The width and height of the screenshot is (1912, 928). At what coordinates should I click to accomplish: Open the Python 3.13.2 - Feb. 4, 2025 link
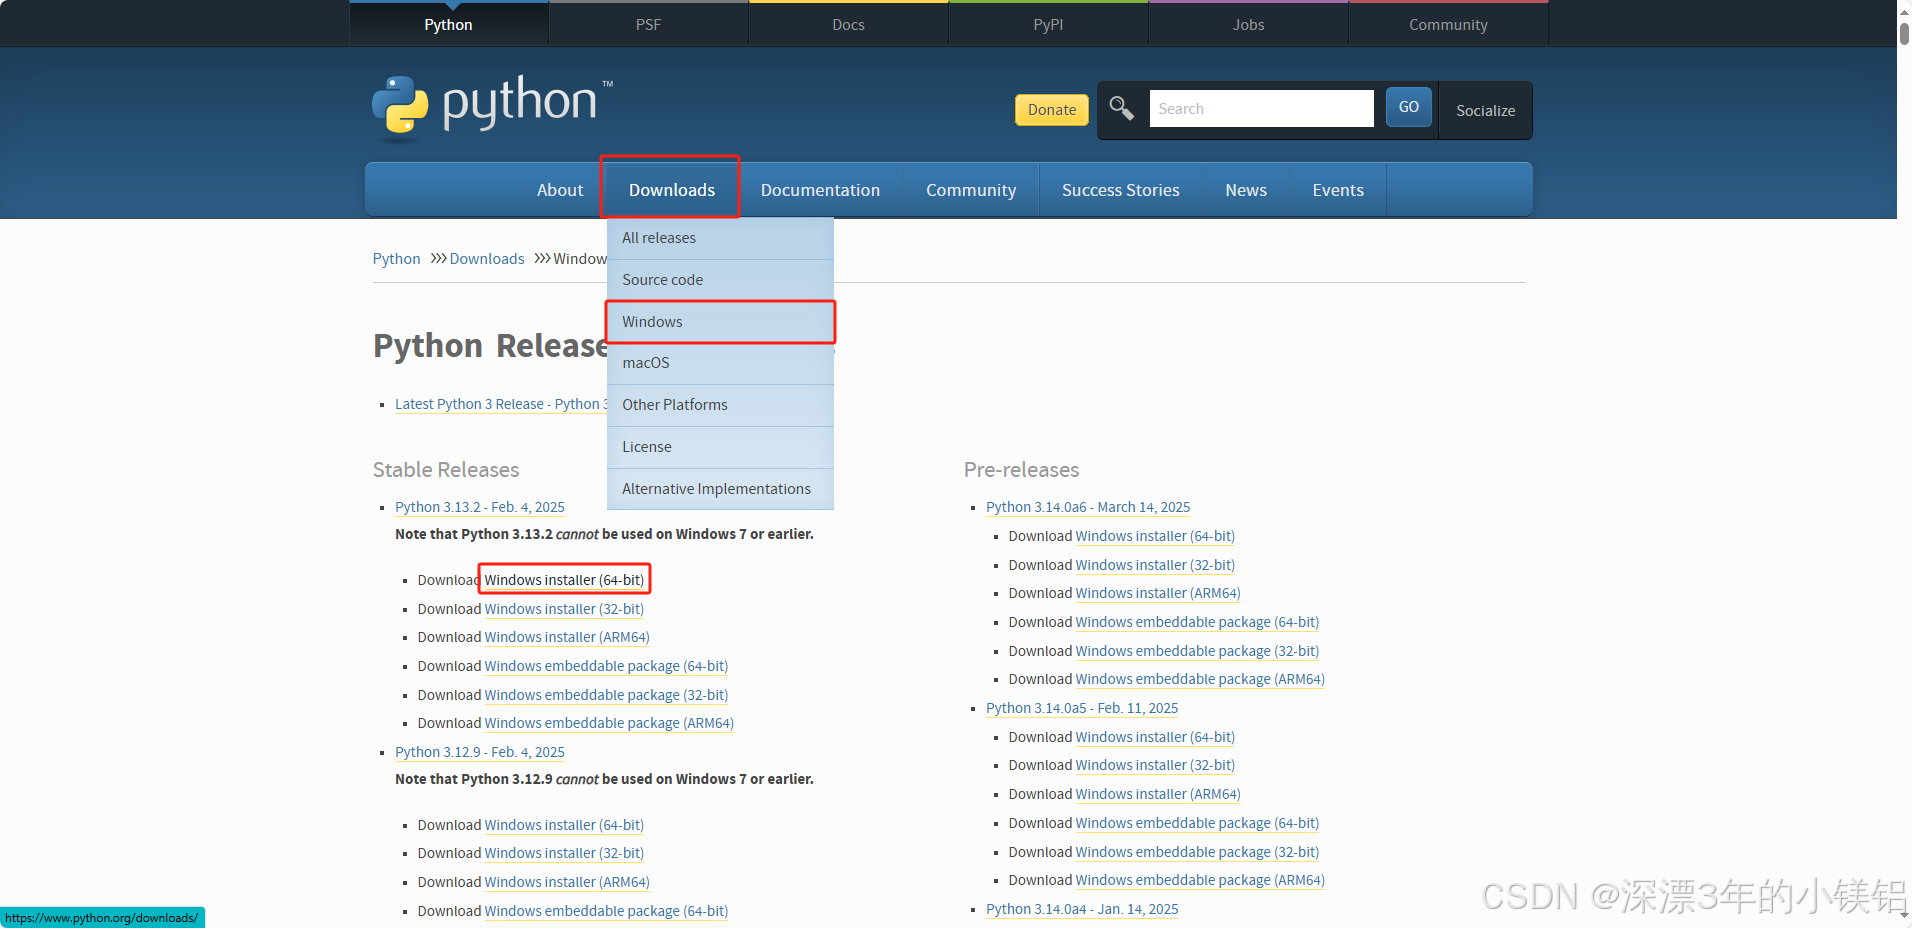tap(480, 507)
